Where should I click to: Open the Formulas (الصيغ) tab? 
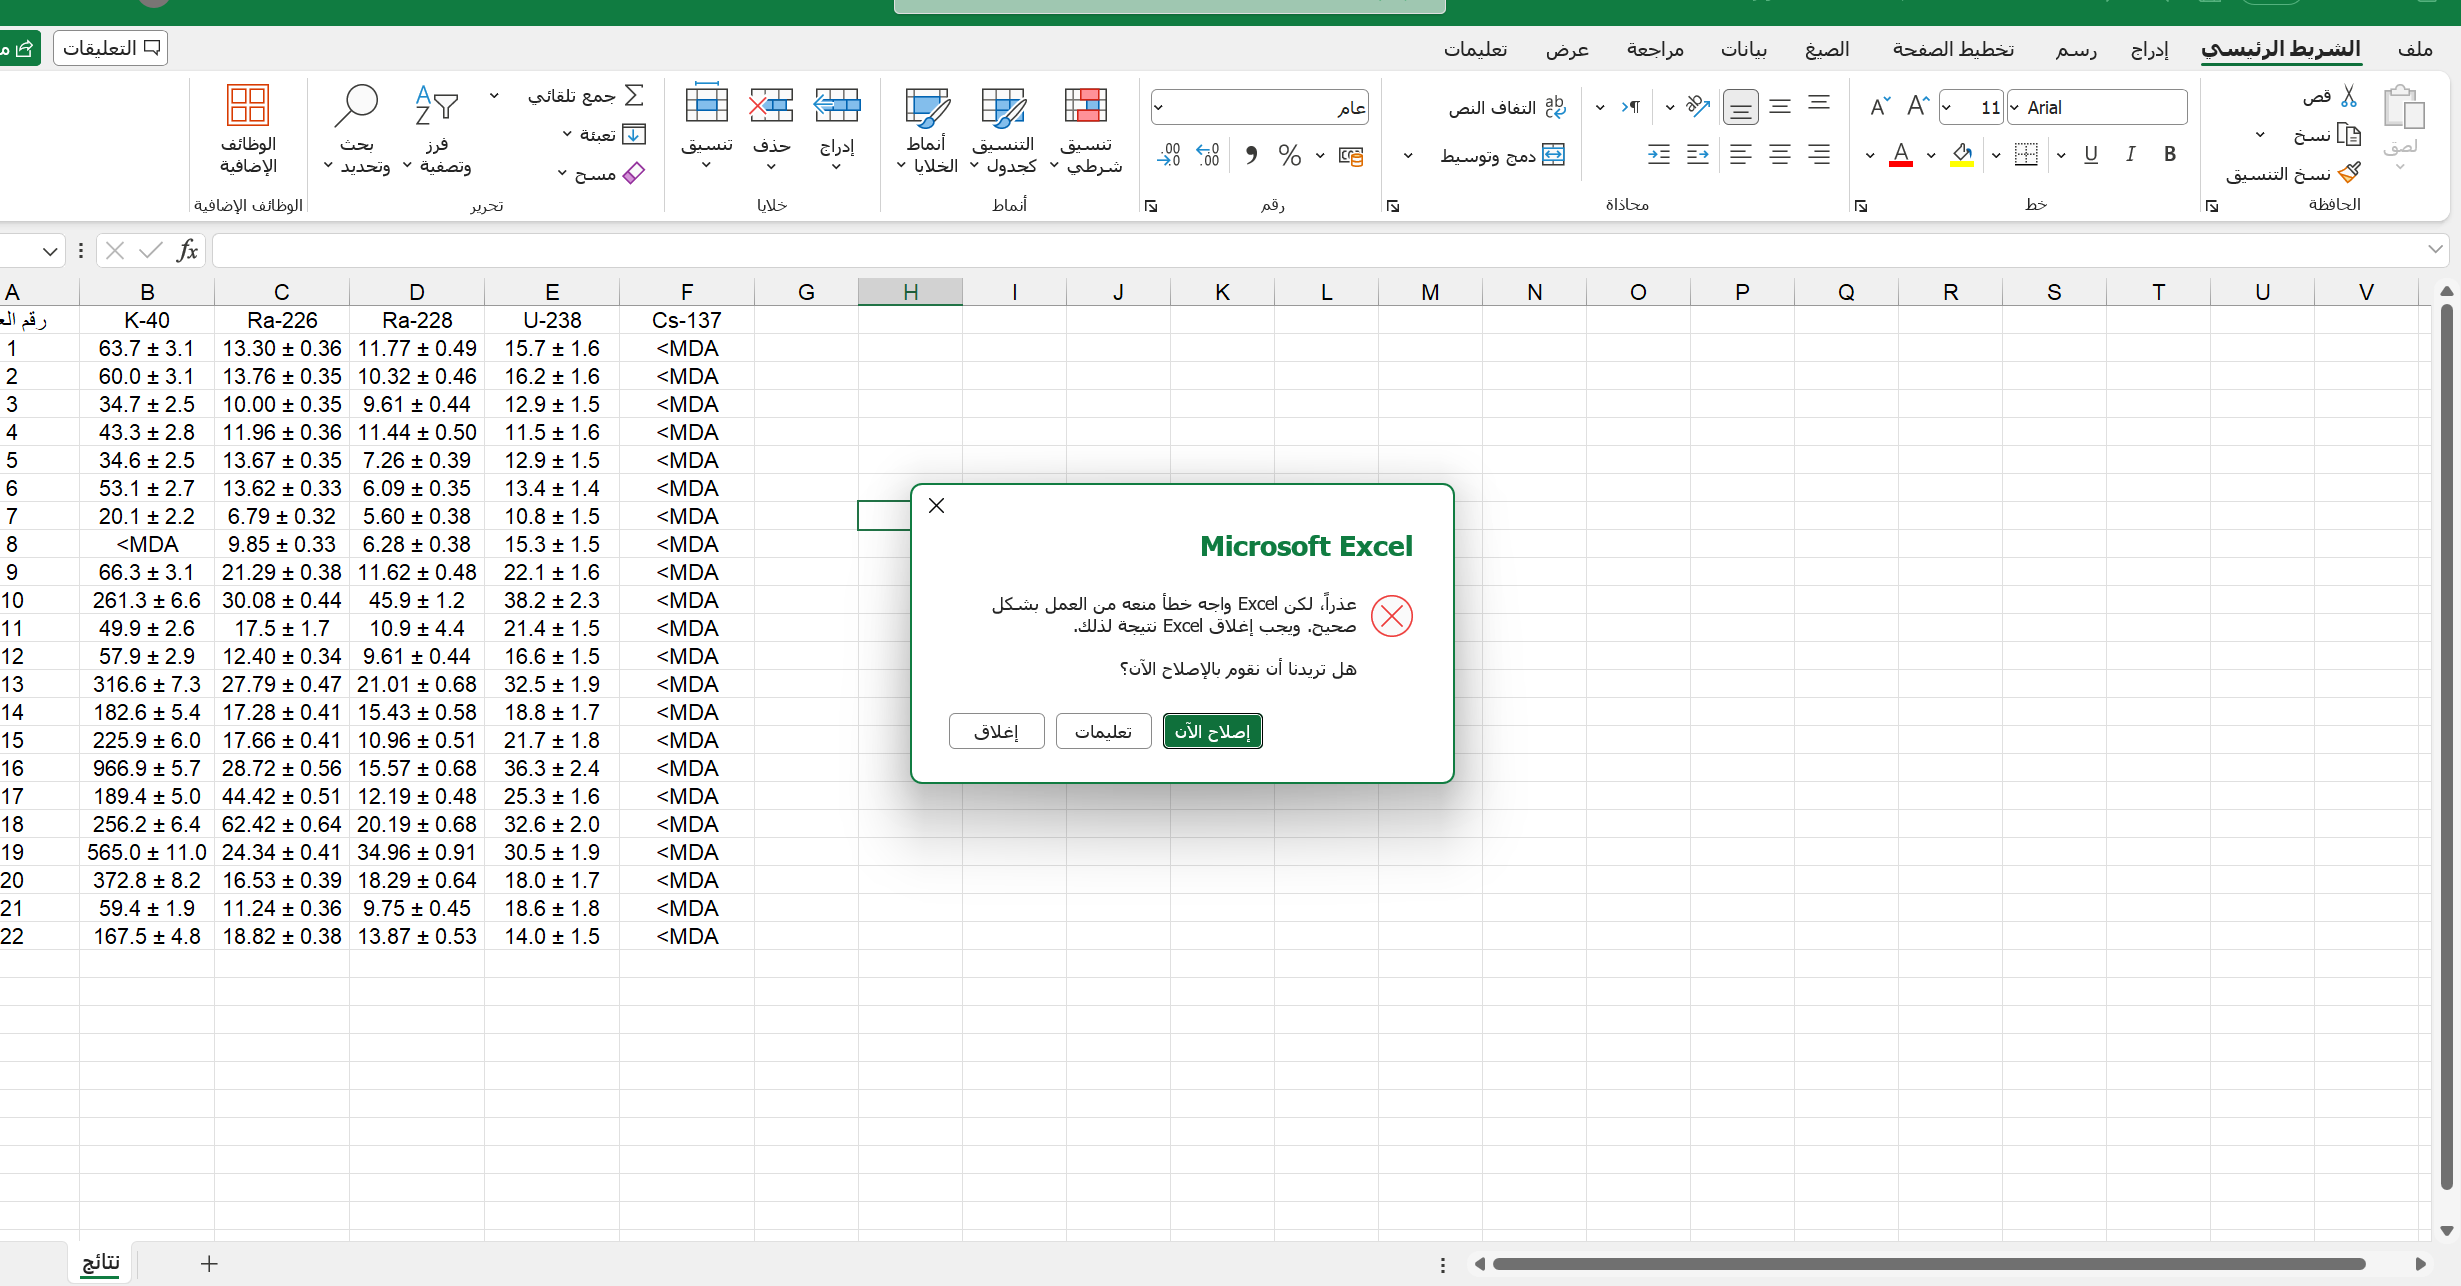1827,49
